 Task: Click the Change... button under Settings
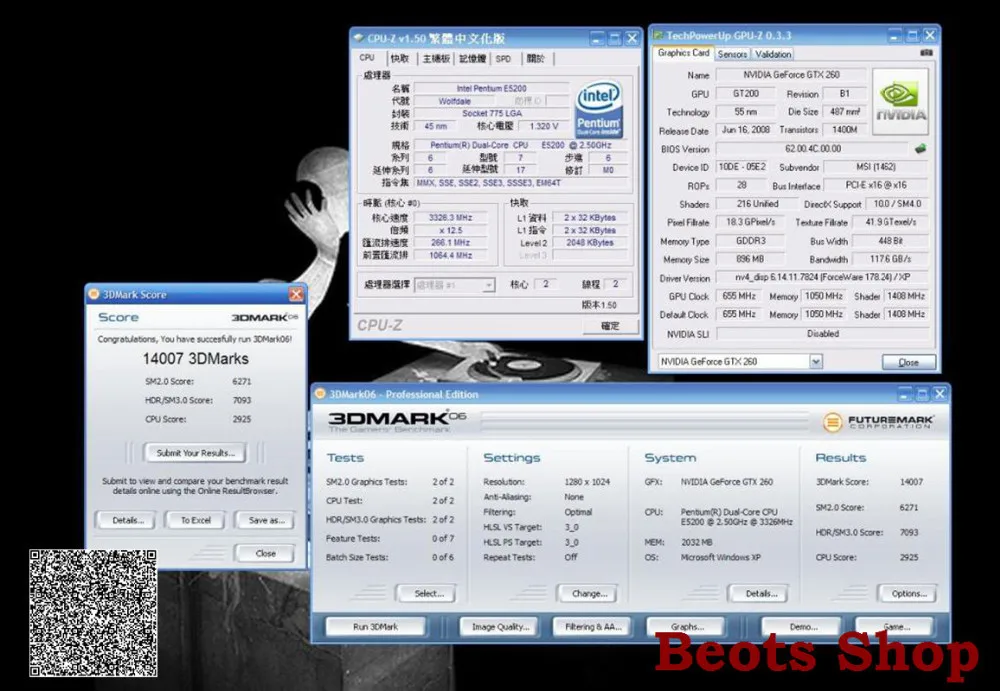tap(589, 593)
